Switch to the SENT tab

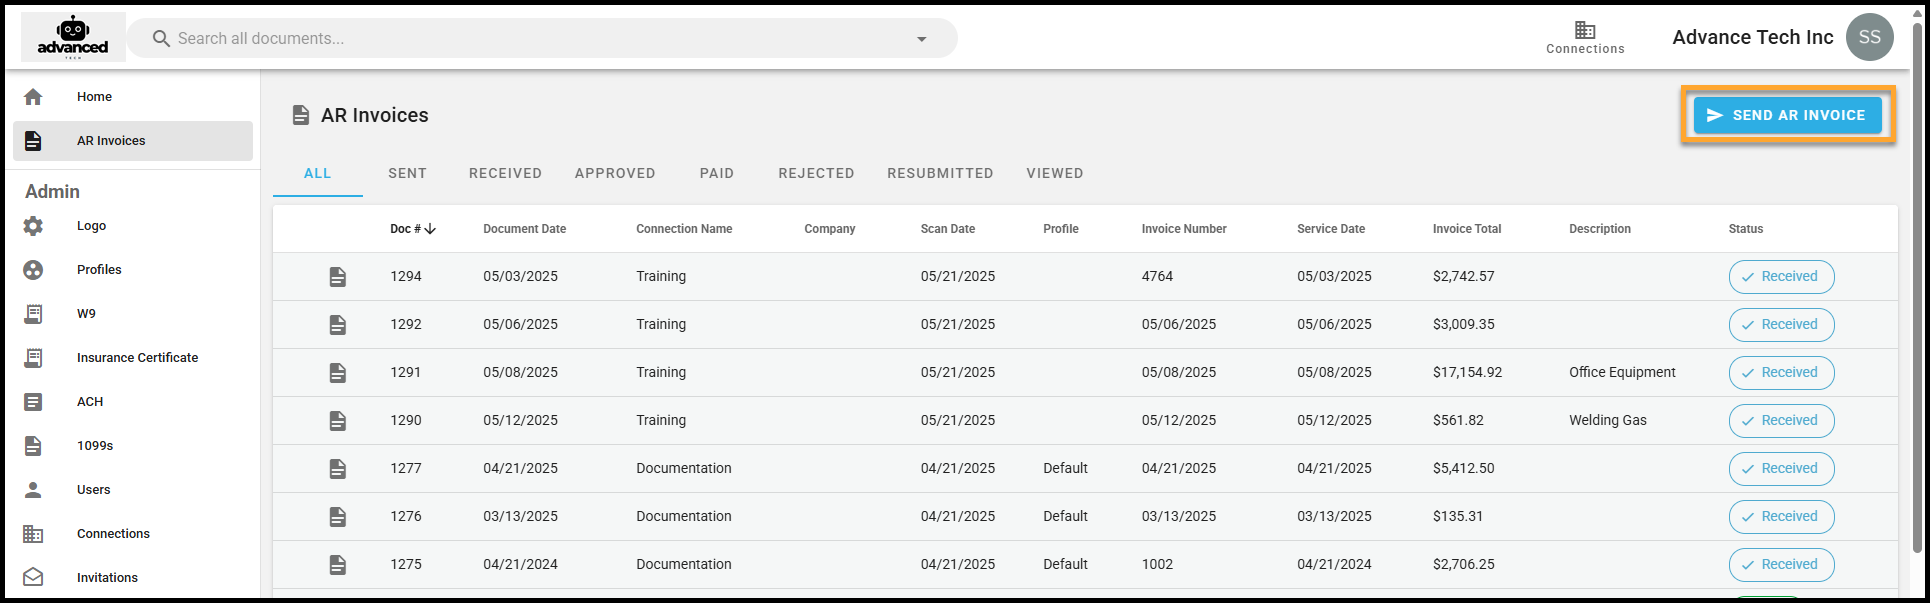408,173
